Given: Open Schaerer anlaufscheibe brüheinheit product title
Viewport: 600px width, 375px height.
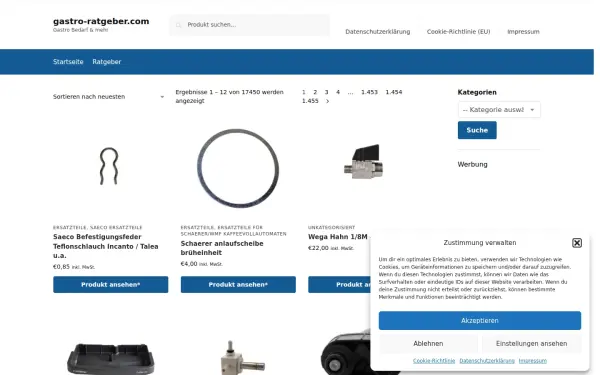Looking at the screenshot, I should 222,248.
